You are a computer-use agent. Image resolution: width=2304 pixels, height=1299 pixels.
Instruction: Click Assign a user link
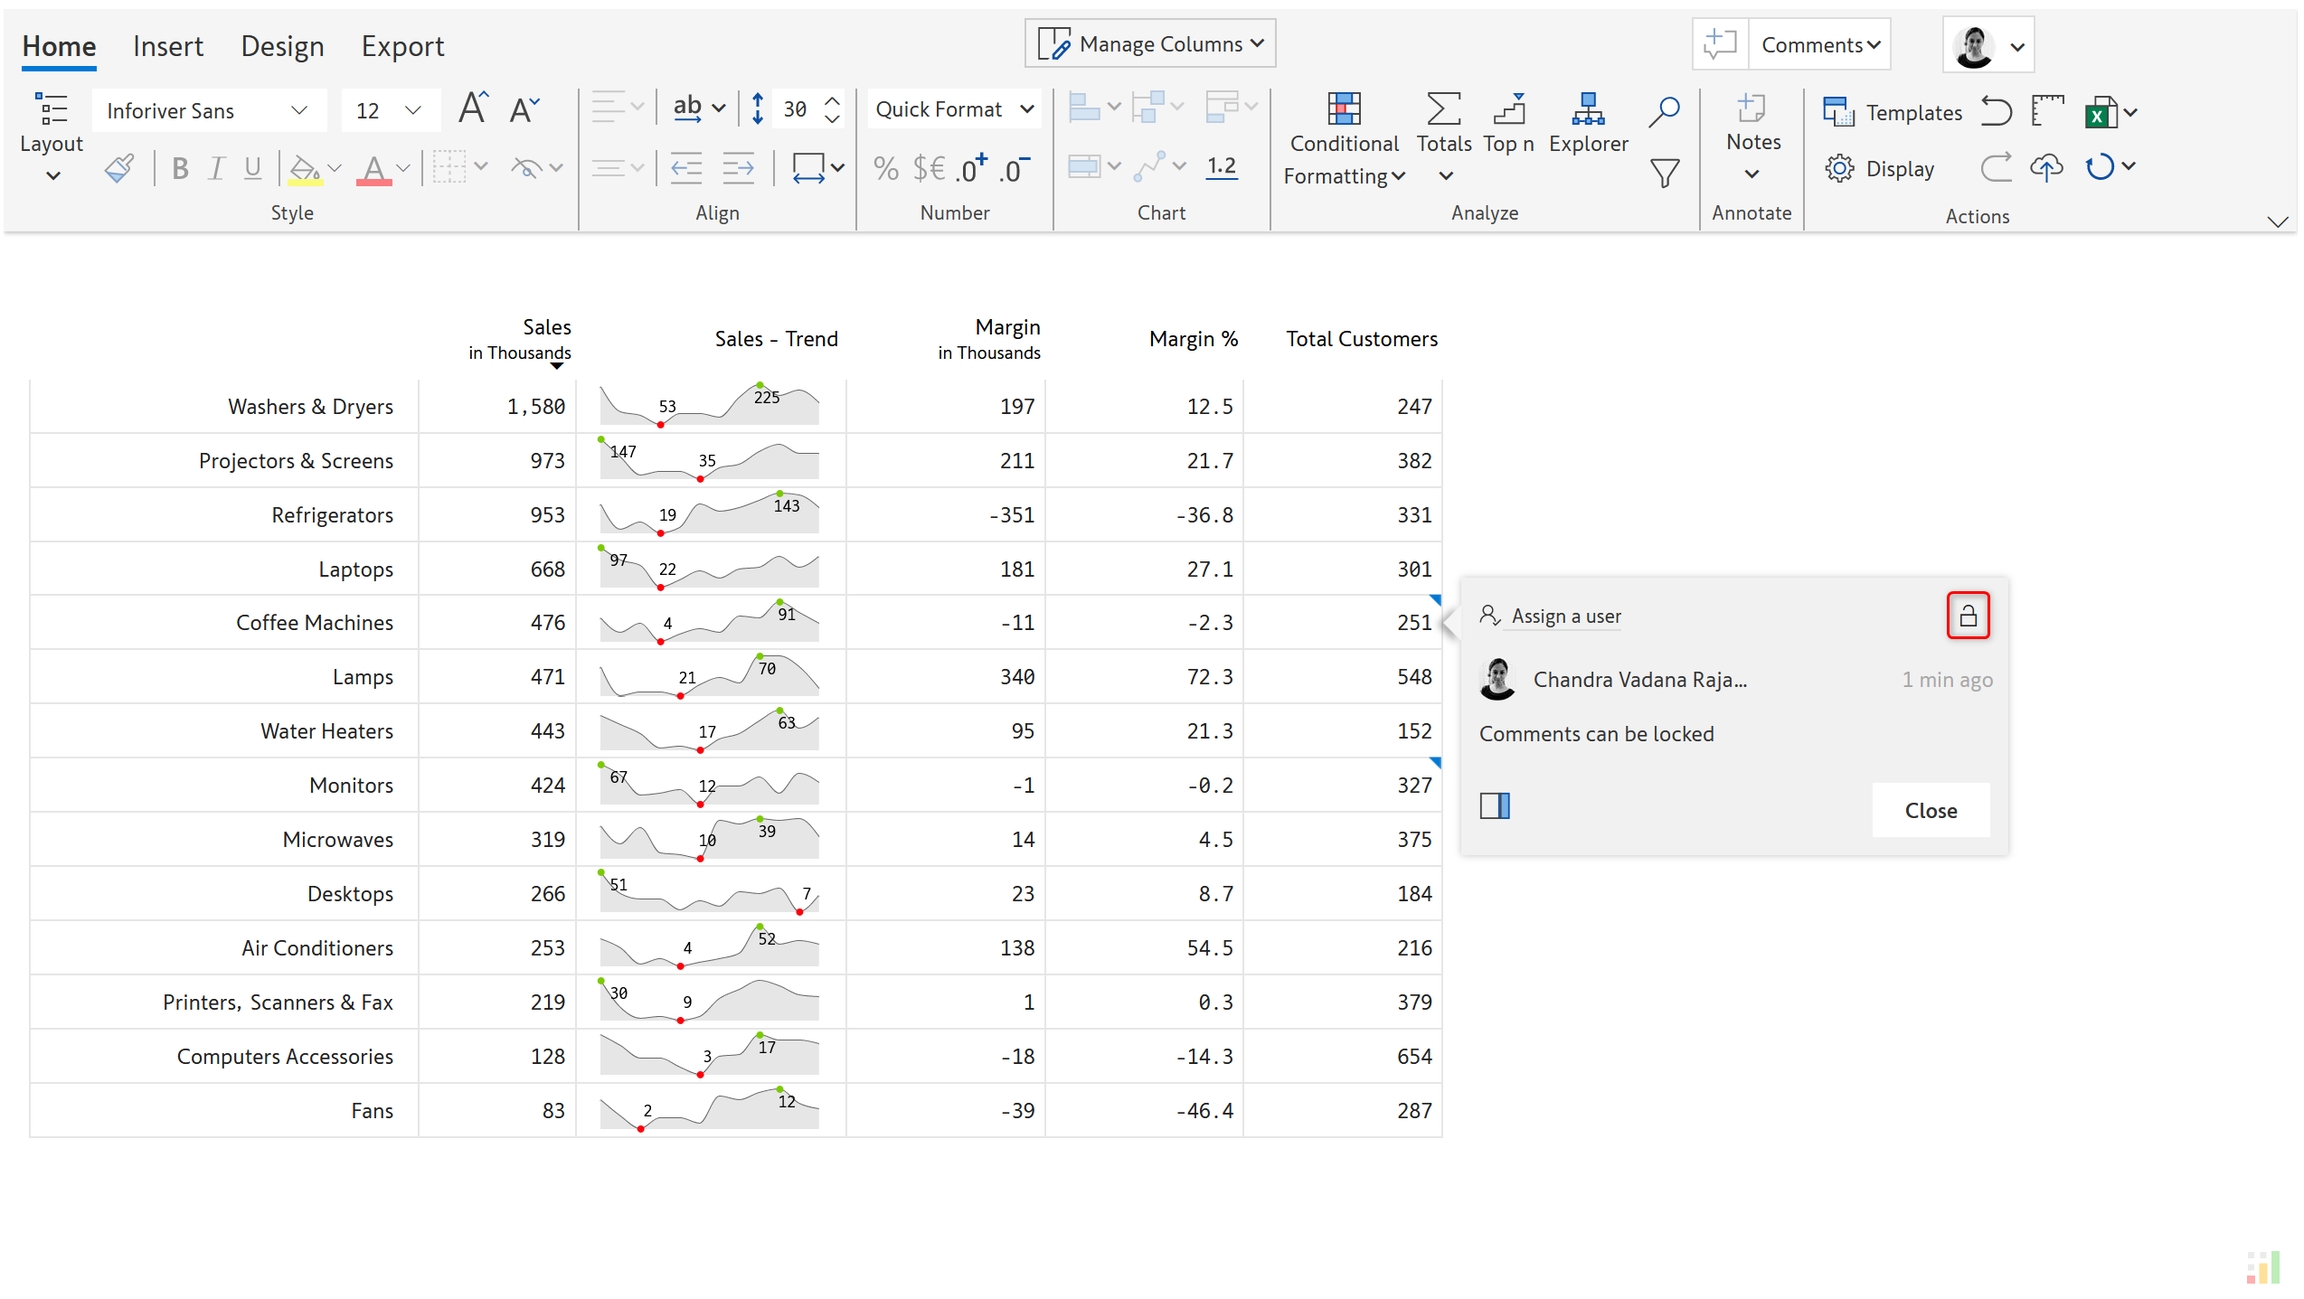pos(1565,616)
